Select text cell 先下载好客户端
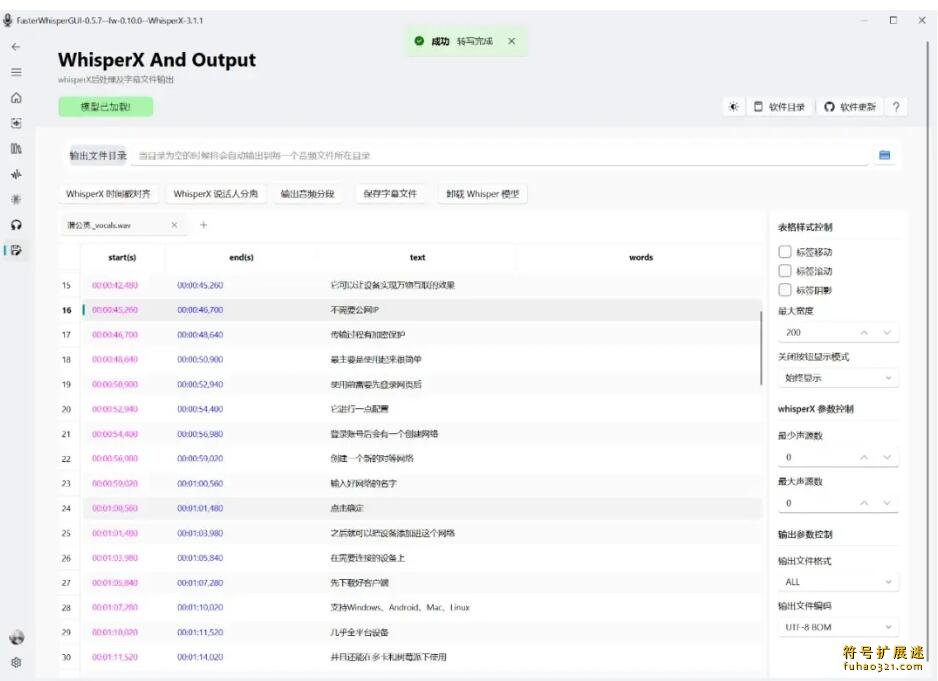This screenshot has width=938, height=681. click(x=360, y=582)
